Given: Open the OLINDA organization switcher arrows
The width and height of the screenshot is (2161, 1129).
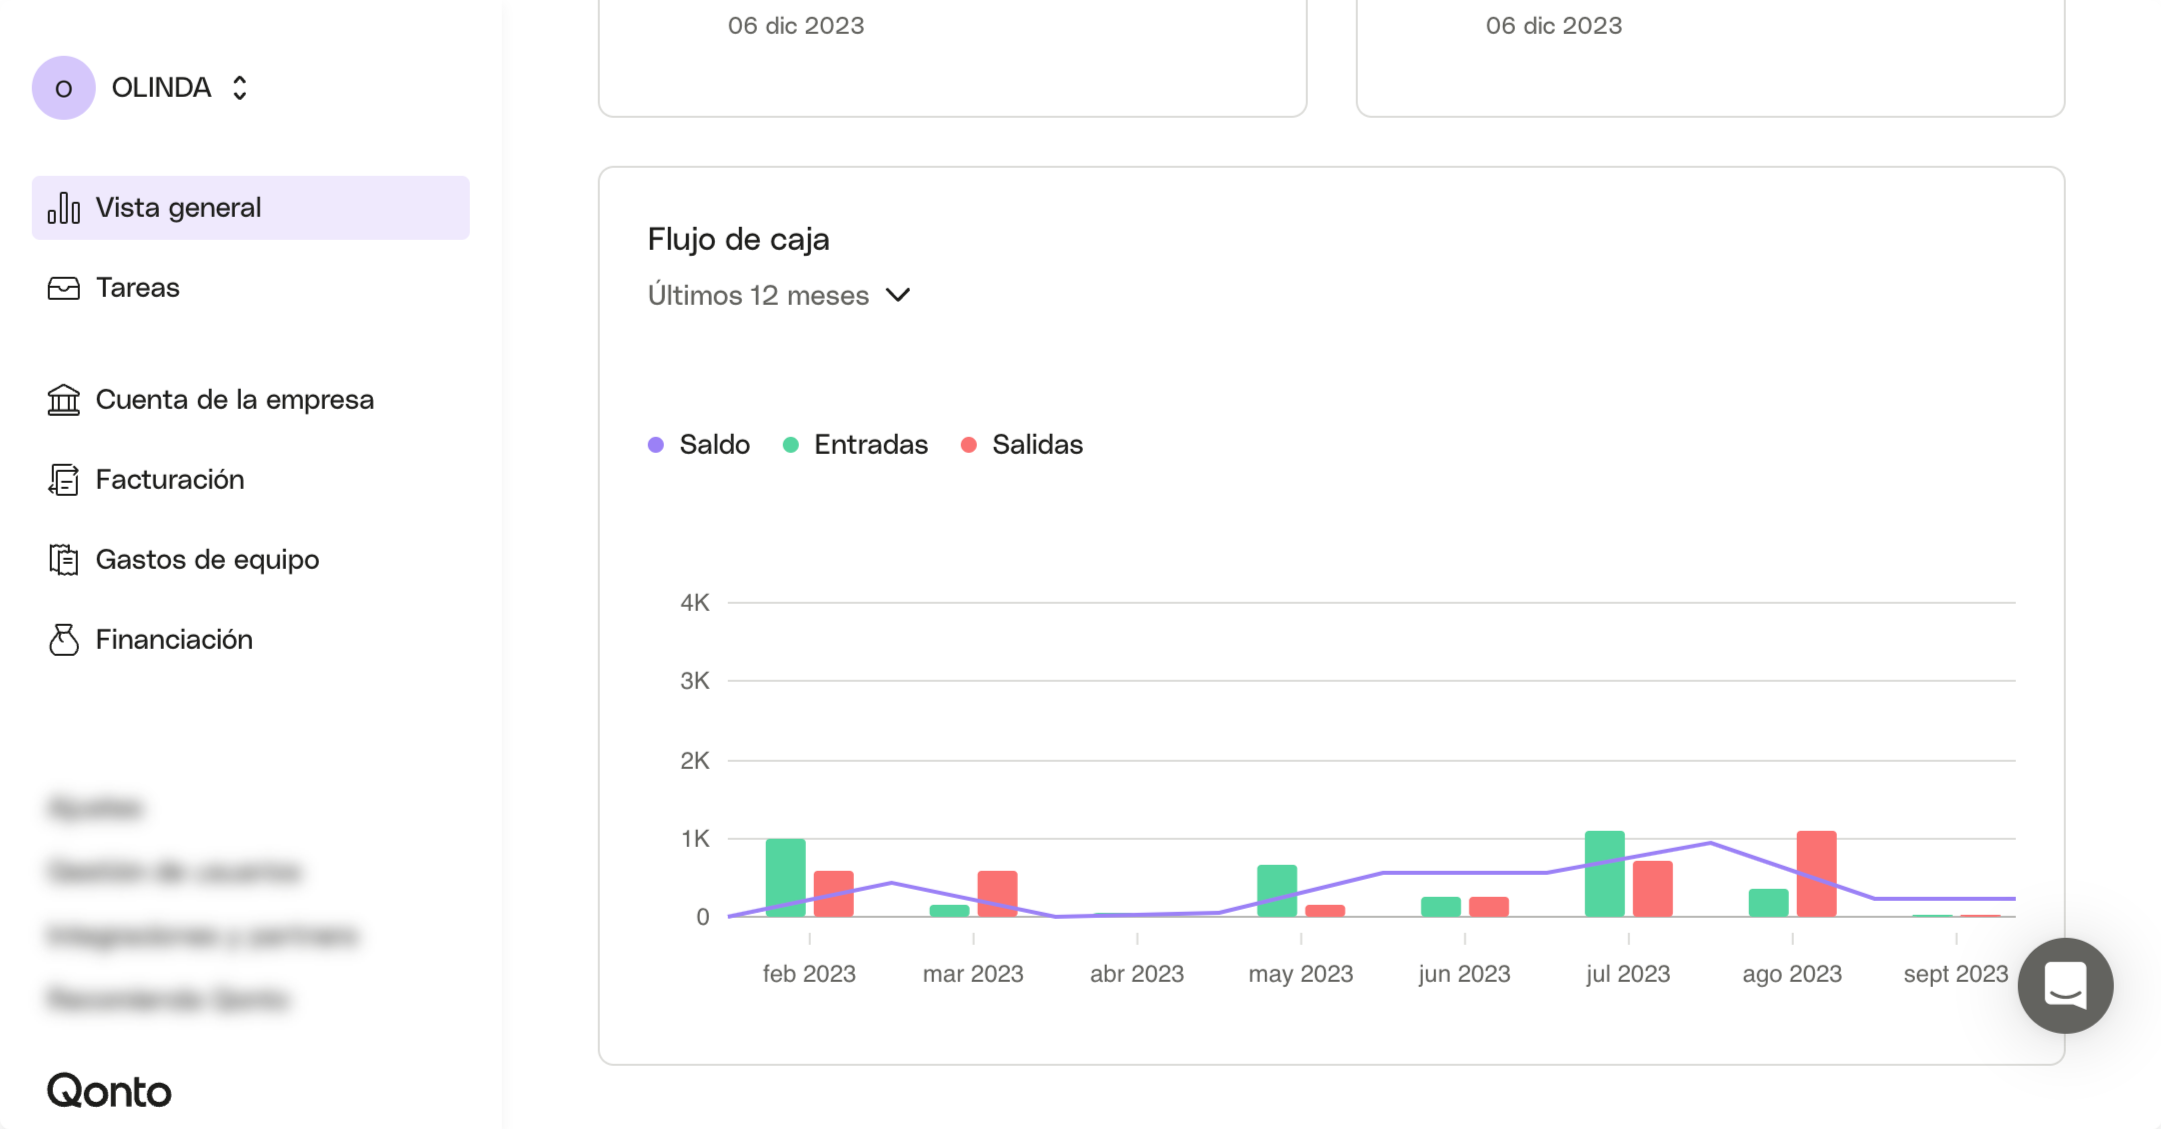Looking at the screenshot, I should 240,88.
